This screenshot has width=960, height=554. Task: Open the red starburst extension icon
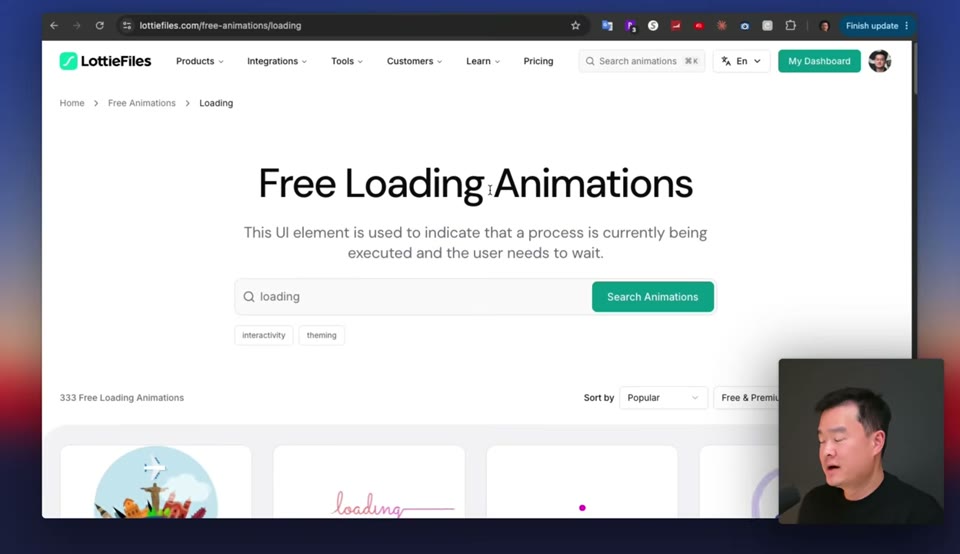[722, 26]
